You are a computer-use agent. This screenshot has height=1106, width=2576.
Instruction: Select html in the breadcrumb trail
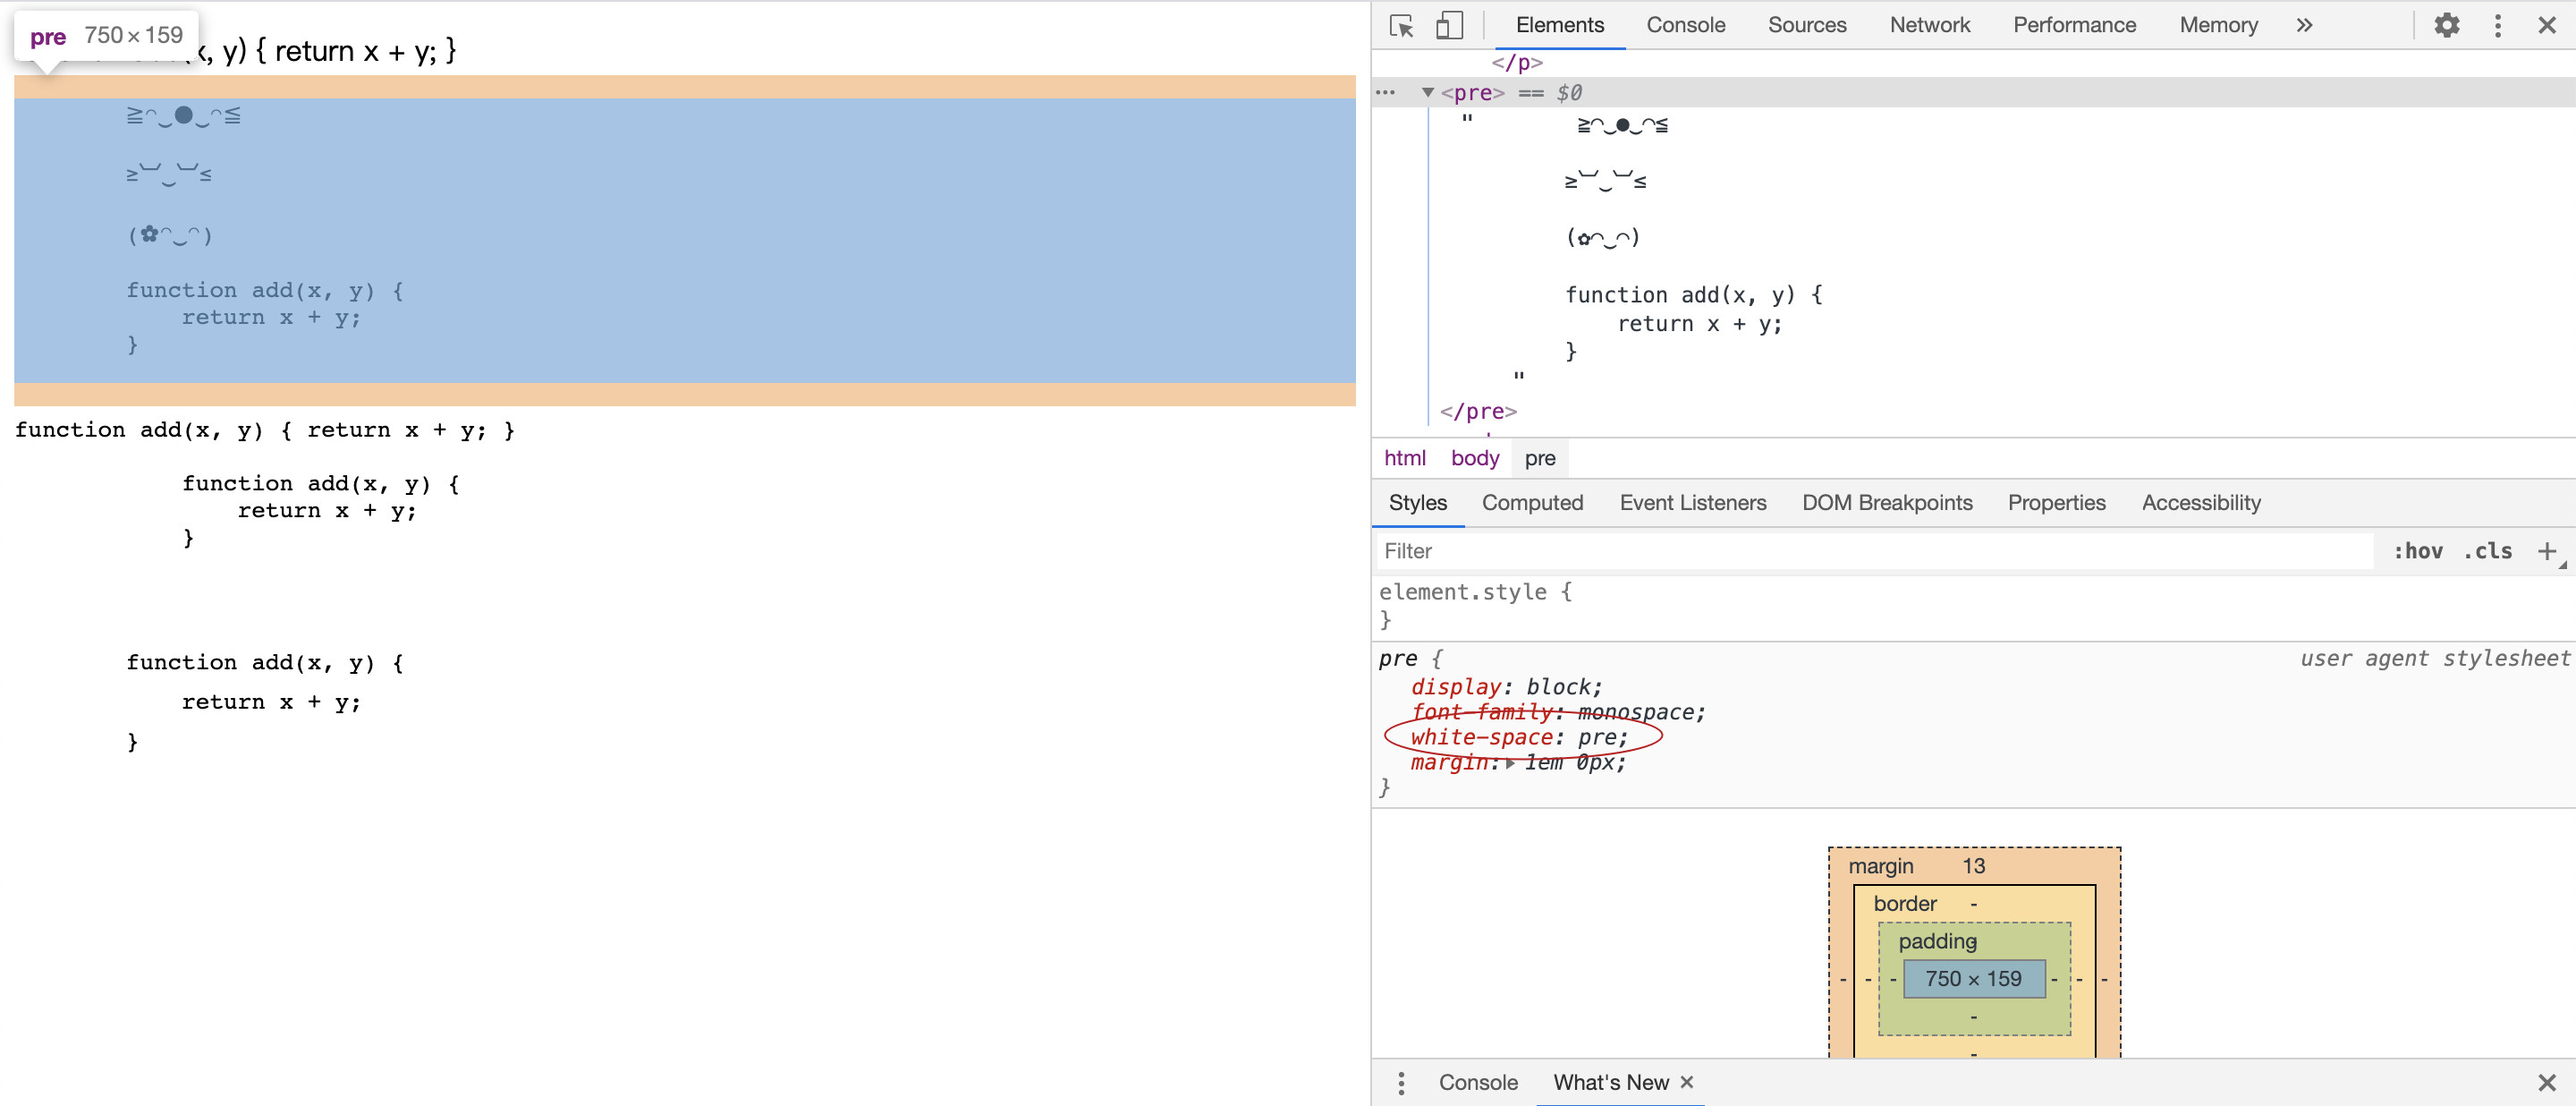(x=1404, y=458)
